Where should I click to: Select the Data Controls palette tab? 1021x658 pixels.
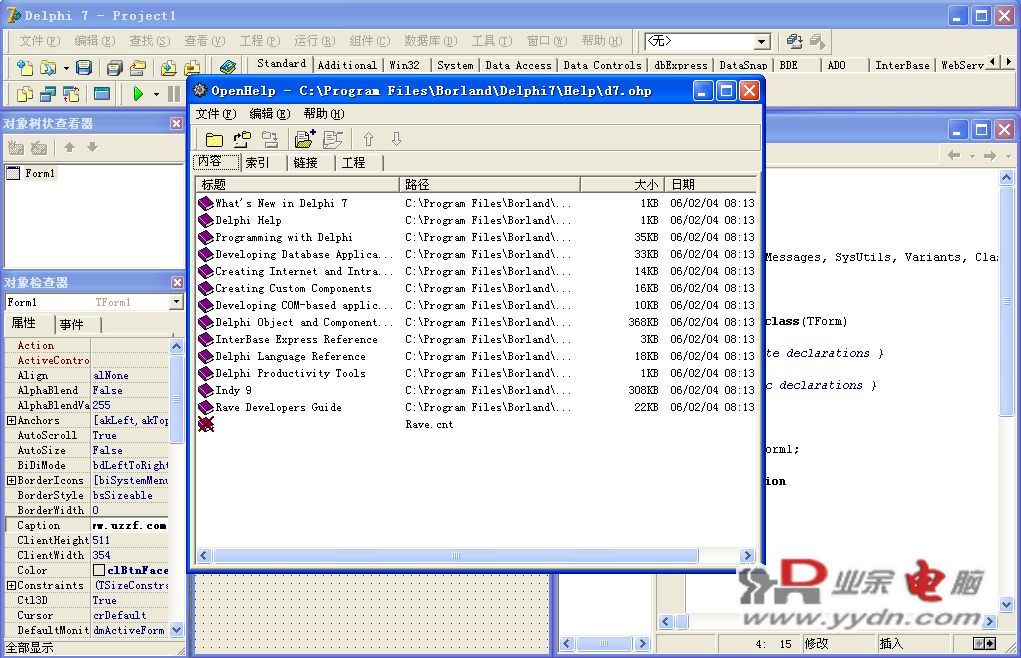(x=602, y=65)
